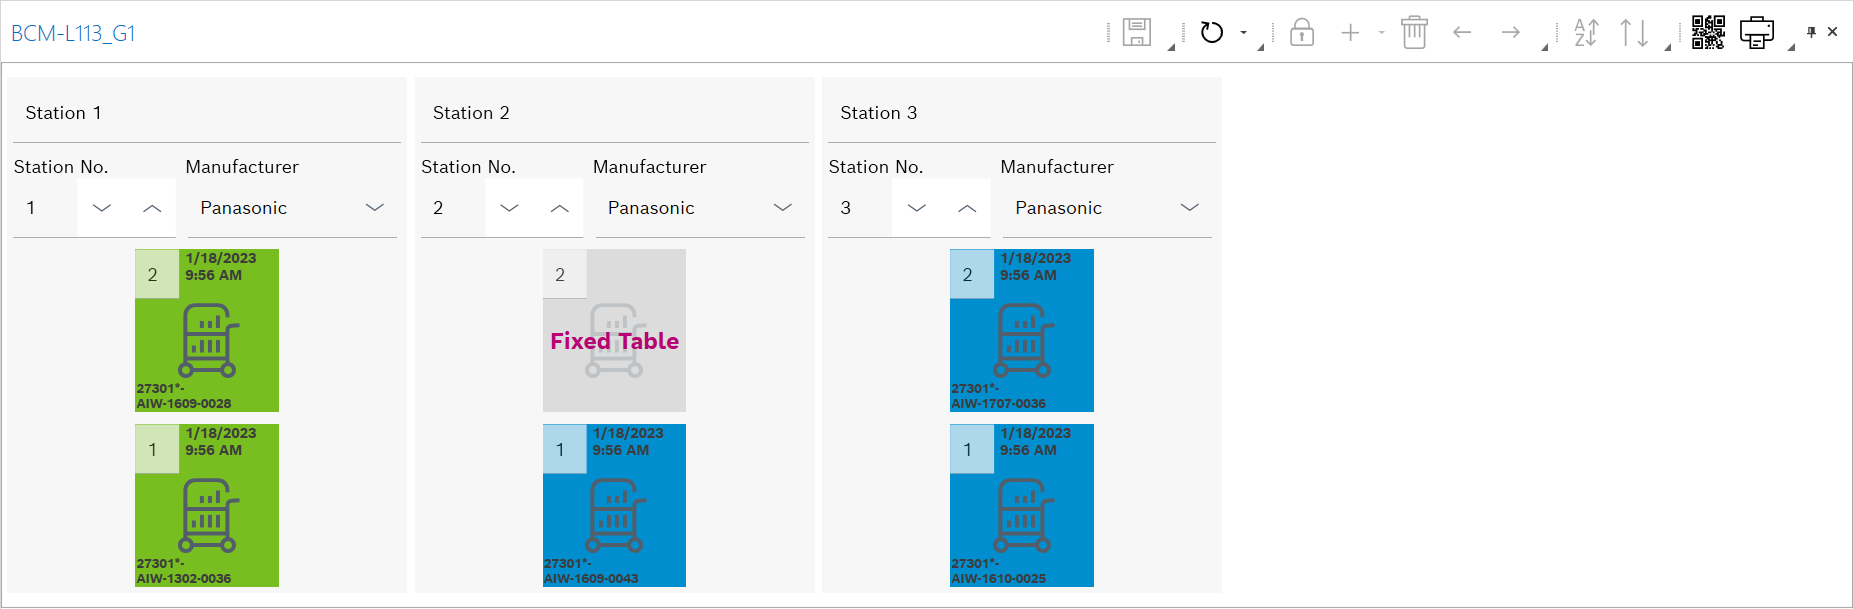Click the up-down arrows reorder icon
Image resolution: width=1853 pixels, height=609 pixels.
coord(1634,33)
